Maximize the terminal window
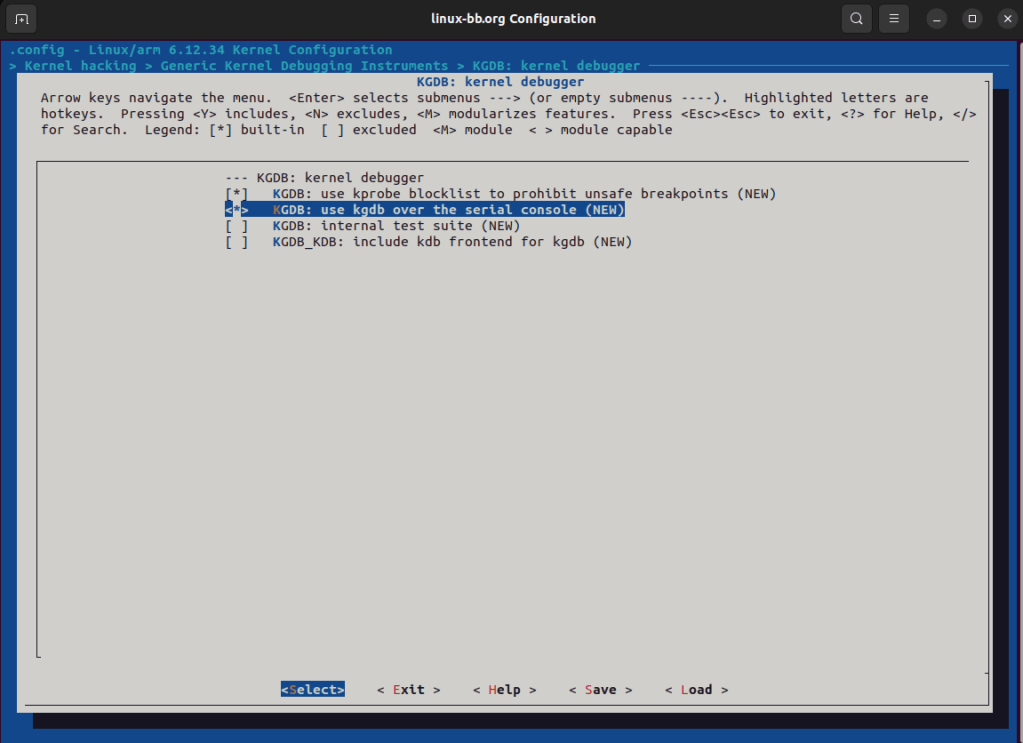The height and width of the screenshot is (743, 1023). pyautogui.click(x=971, y=18)
